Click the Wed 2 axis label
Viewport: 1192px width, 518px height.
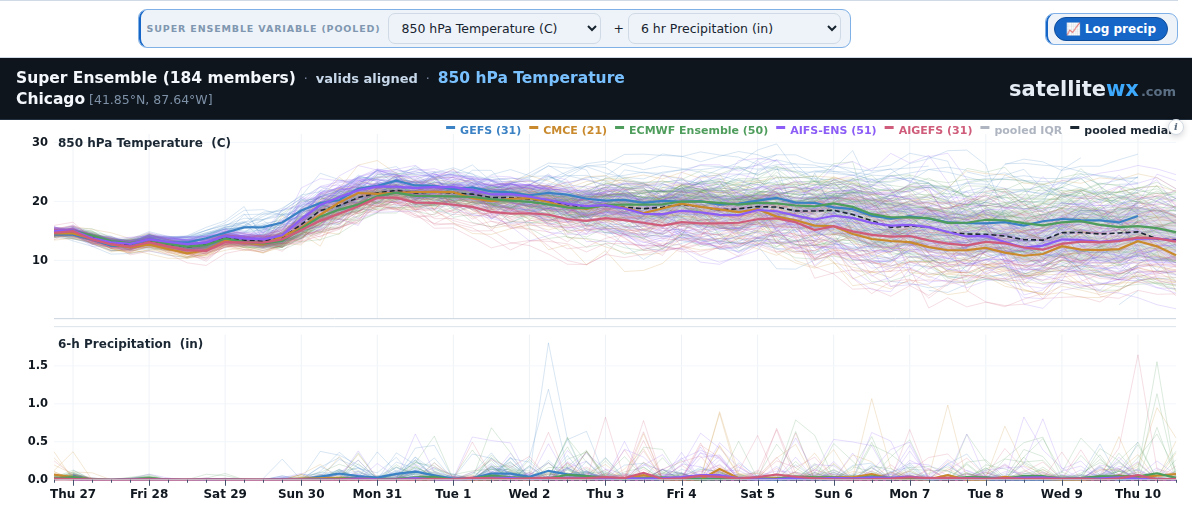point(530,494)
